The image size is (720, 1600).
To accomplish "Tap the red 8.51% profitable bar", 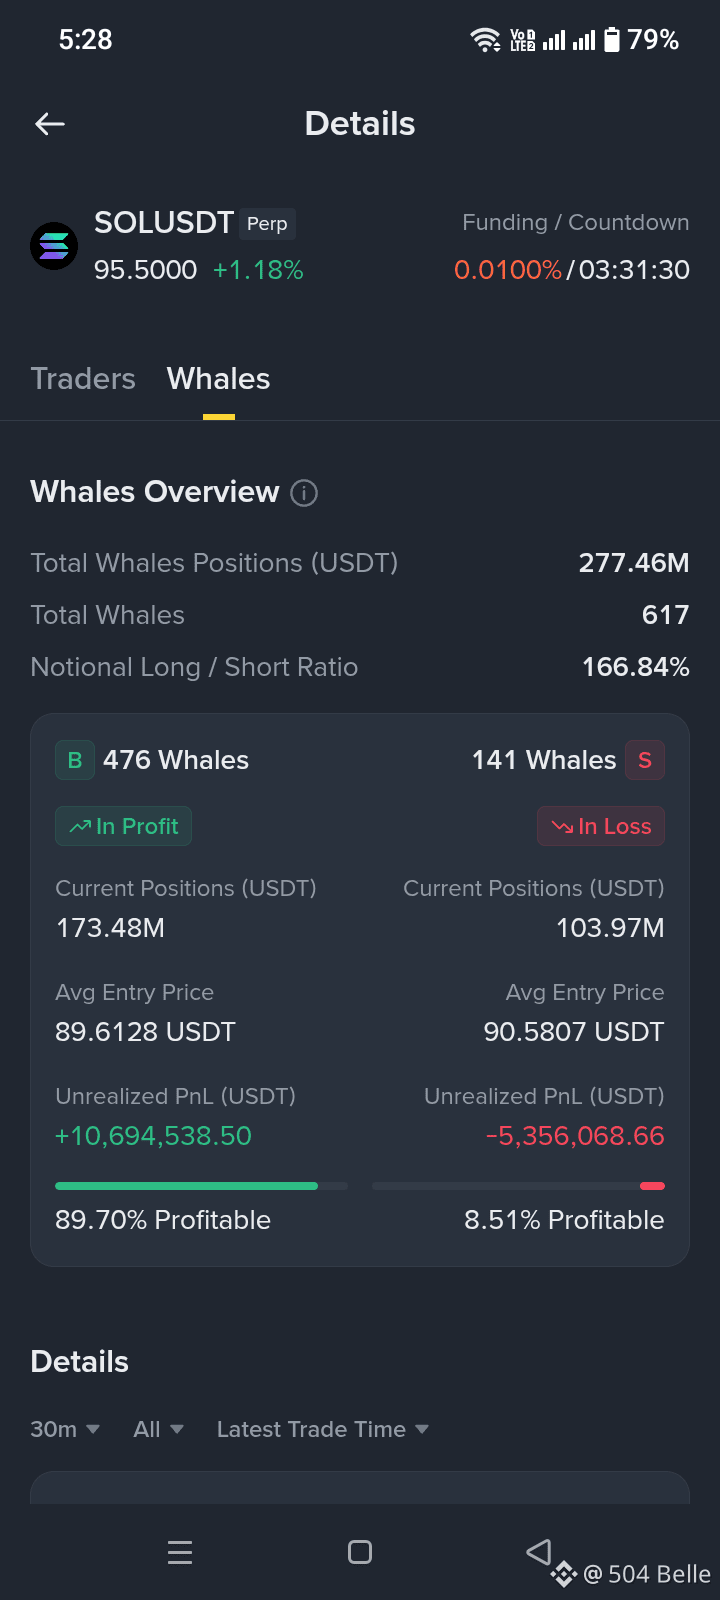I will tap(652, 1186).
